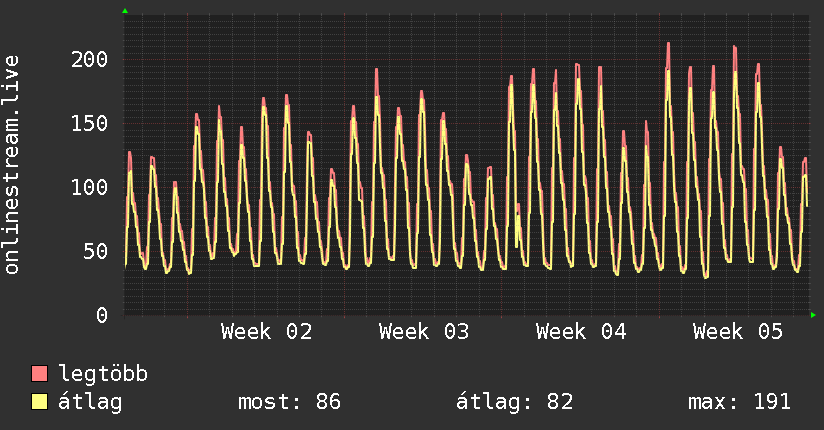Click the 'most: 86' current value
This screenshot has height=430, width=824.
click(290, 402)
